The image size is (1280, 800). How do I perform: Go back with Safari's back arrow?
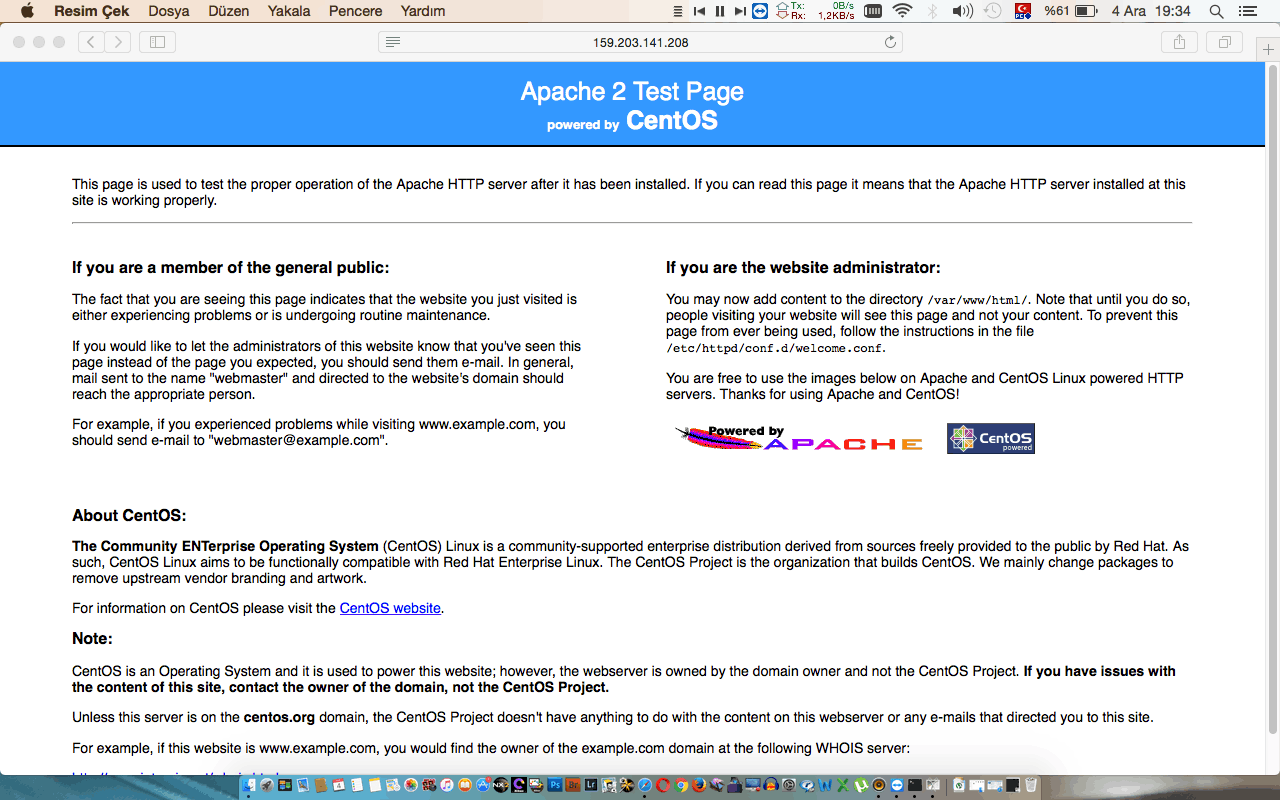91,42
